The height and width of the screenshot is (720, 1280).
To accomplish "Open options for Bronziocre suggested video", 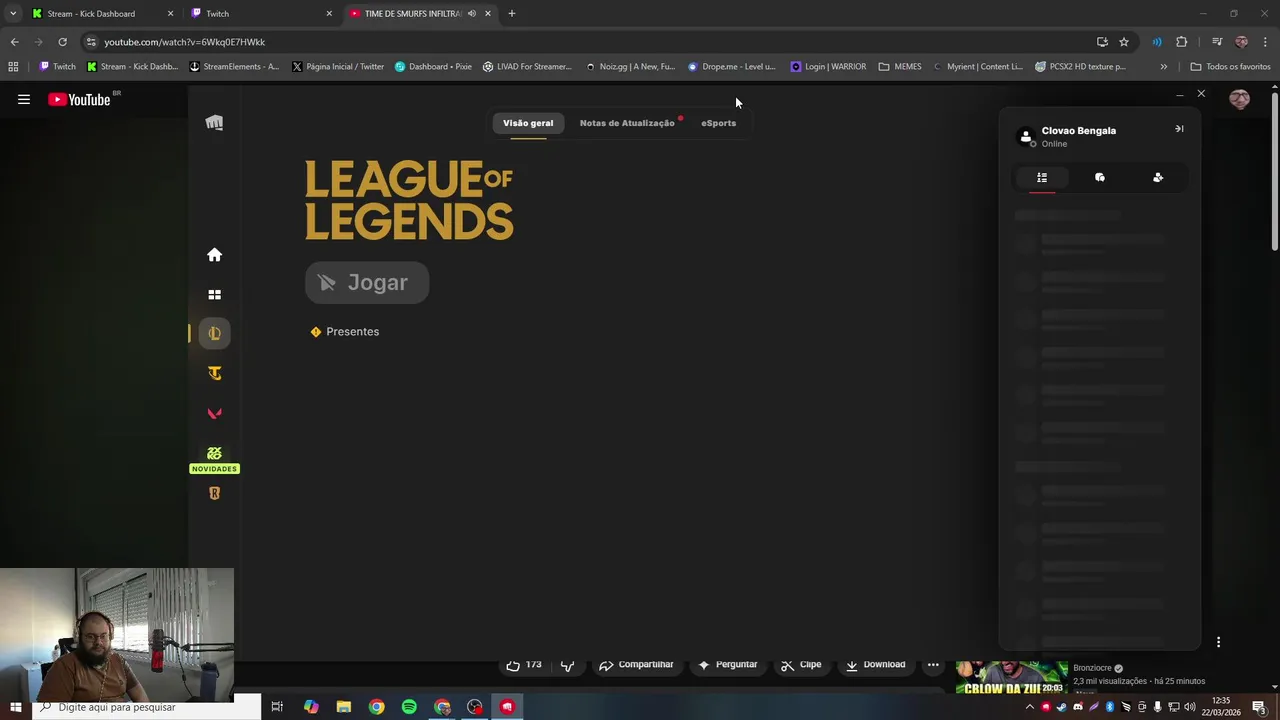I will 1218,642.
